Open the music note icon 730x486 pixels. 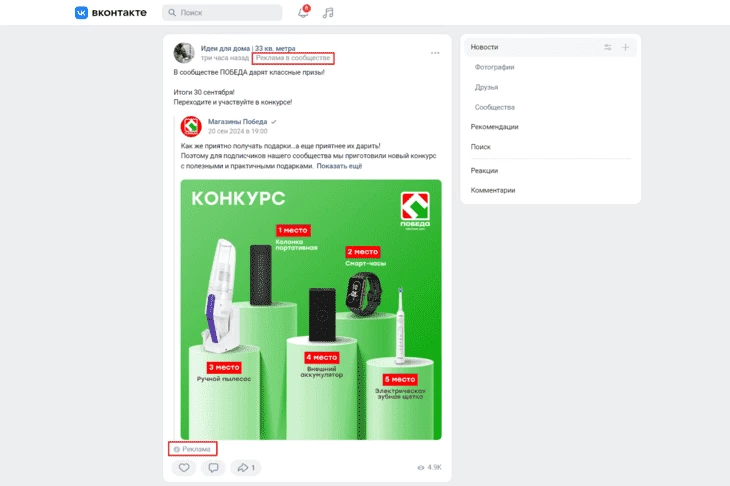point(328,13)
